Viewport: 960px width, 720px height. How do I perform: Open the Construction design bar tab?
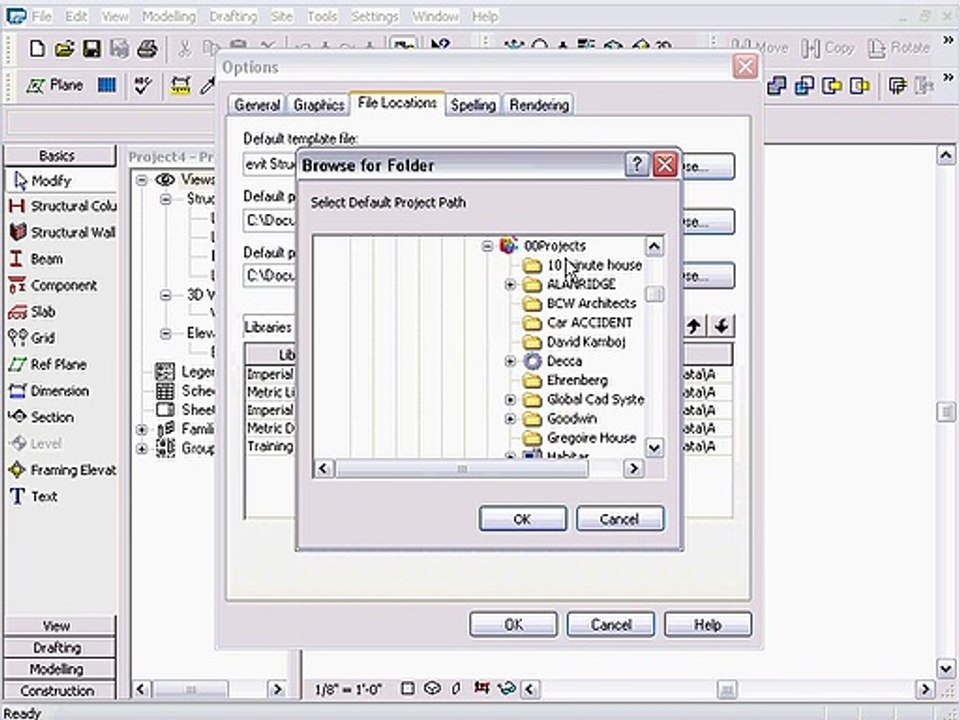coord(59,691)
